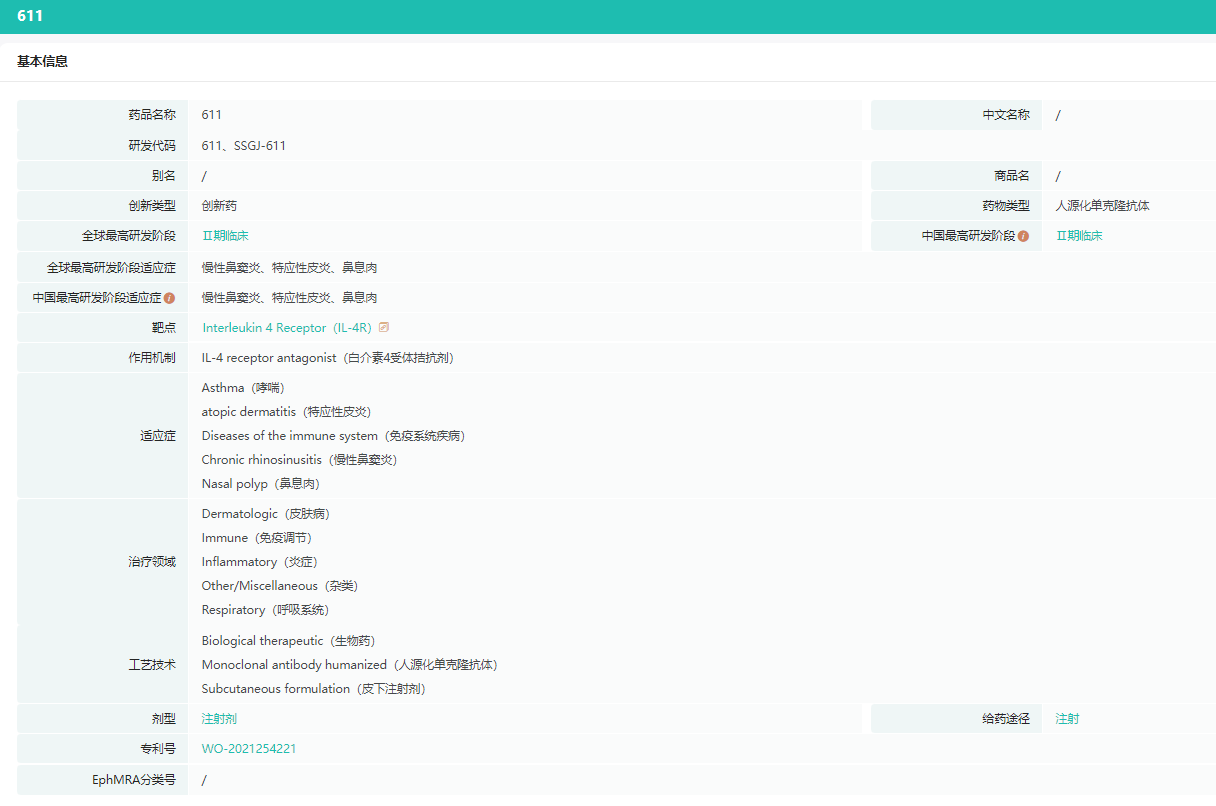This screenshot has width=1216, height=806.
Task: Select global-stage indications 慢性鼻窦炎、特应性皮炎、鼻息肉
Action: [289, 268]
